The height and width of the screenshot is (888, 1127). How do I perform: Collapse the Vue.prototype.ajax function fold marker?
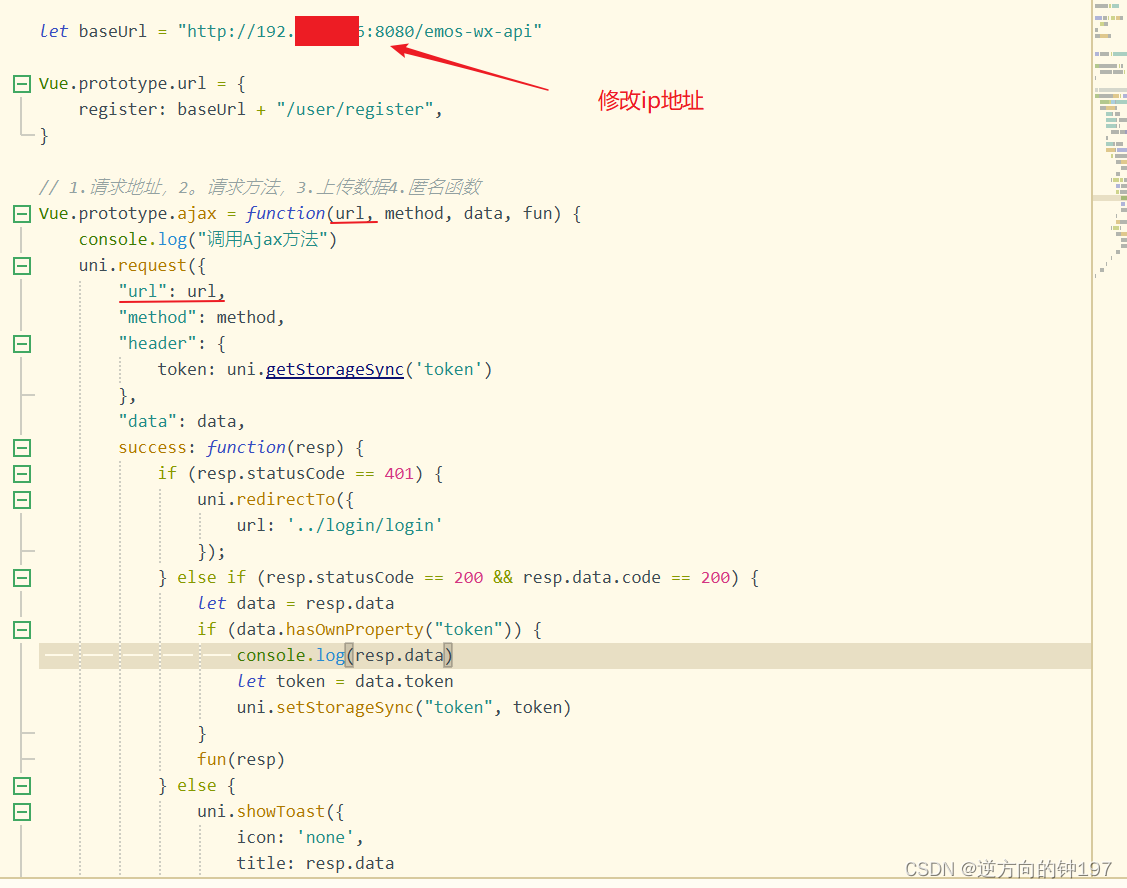(x=22, y=214)
